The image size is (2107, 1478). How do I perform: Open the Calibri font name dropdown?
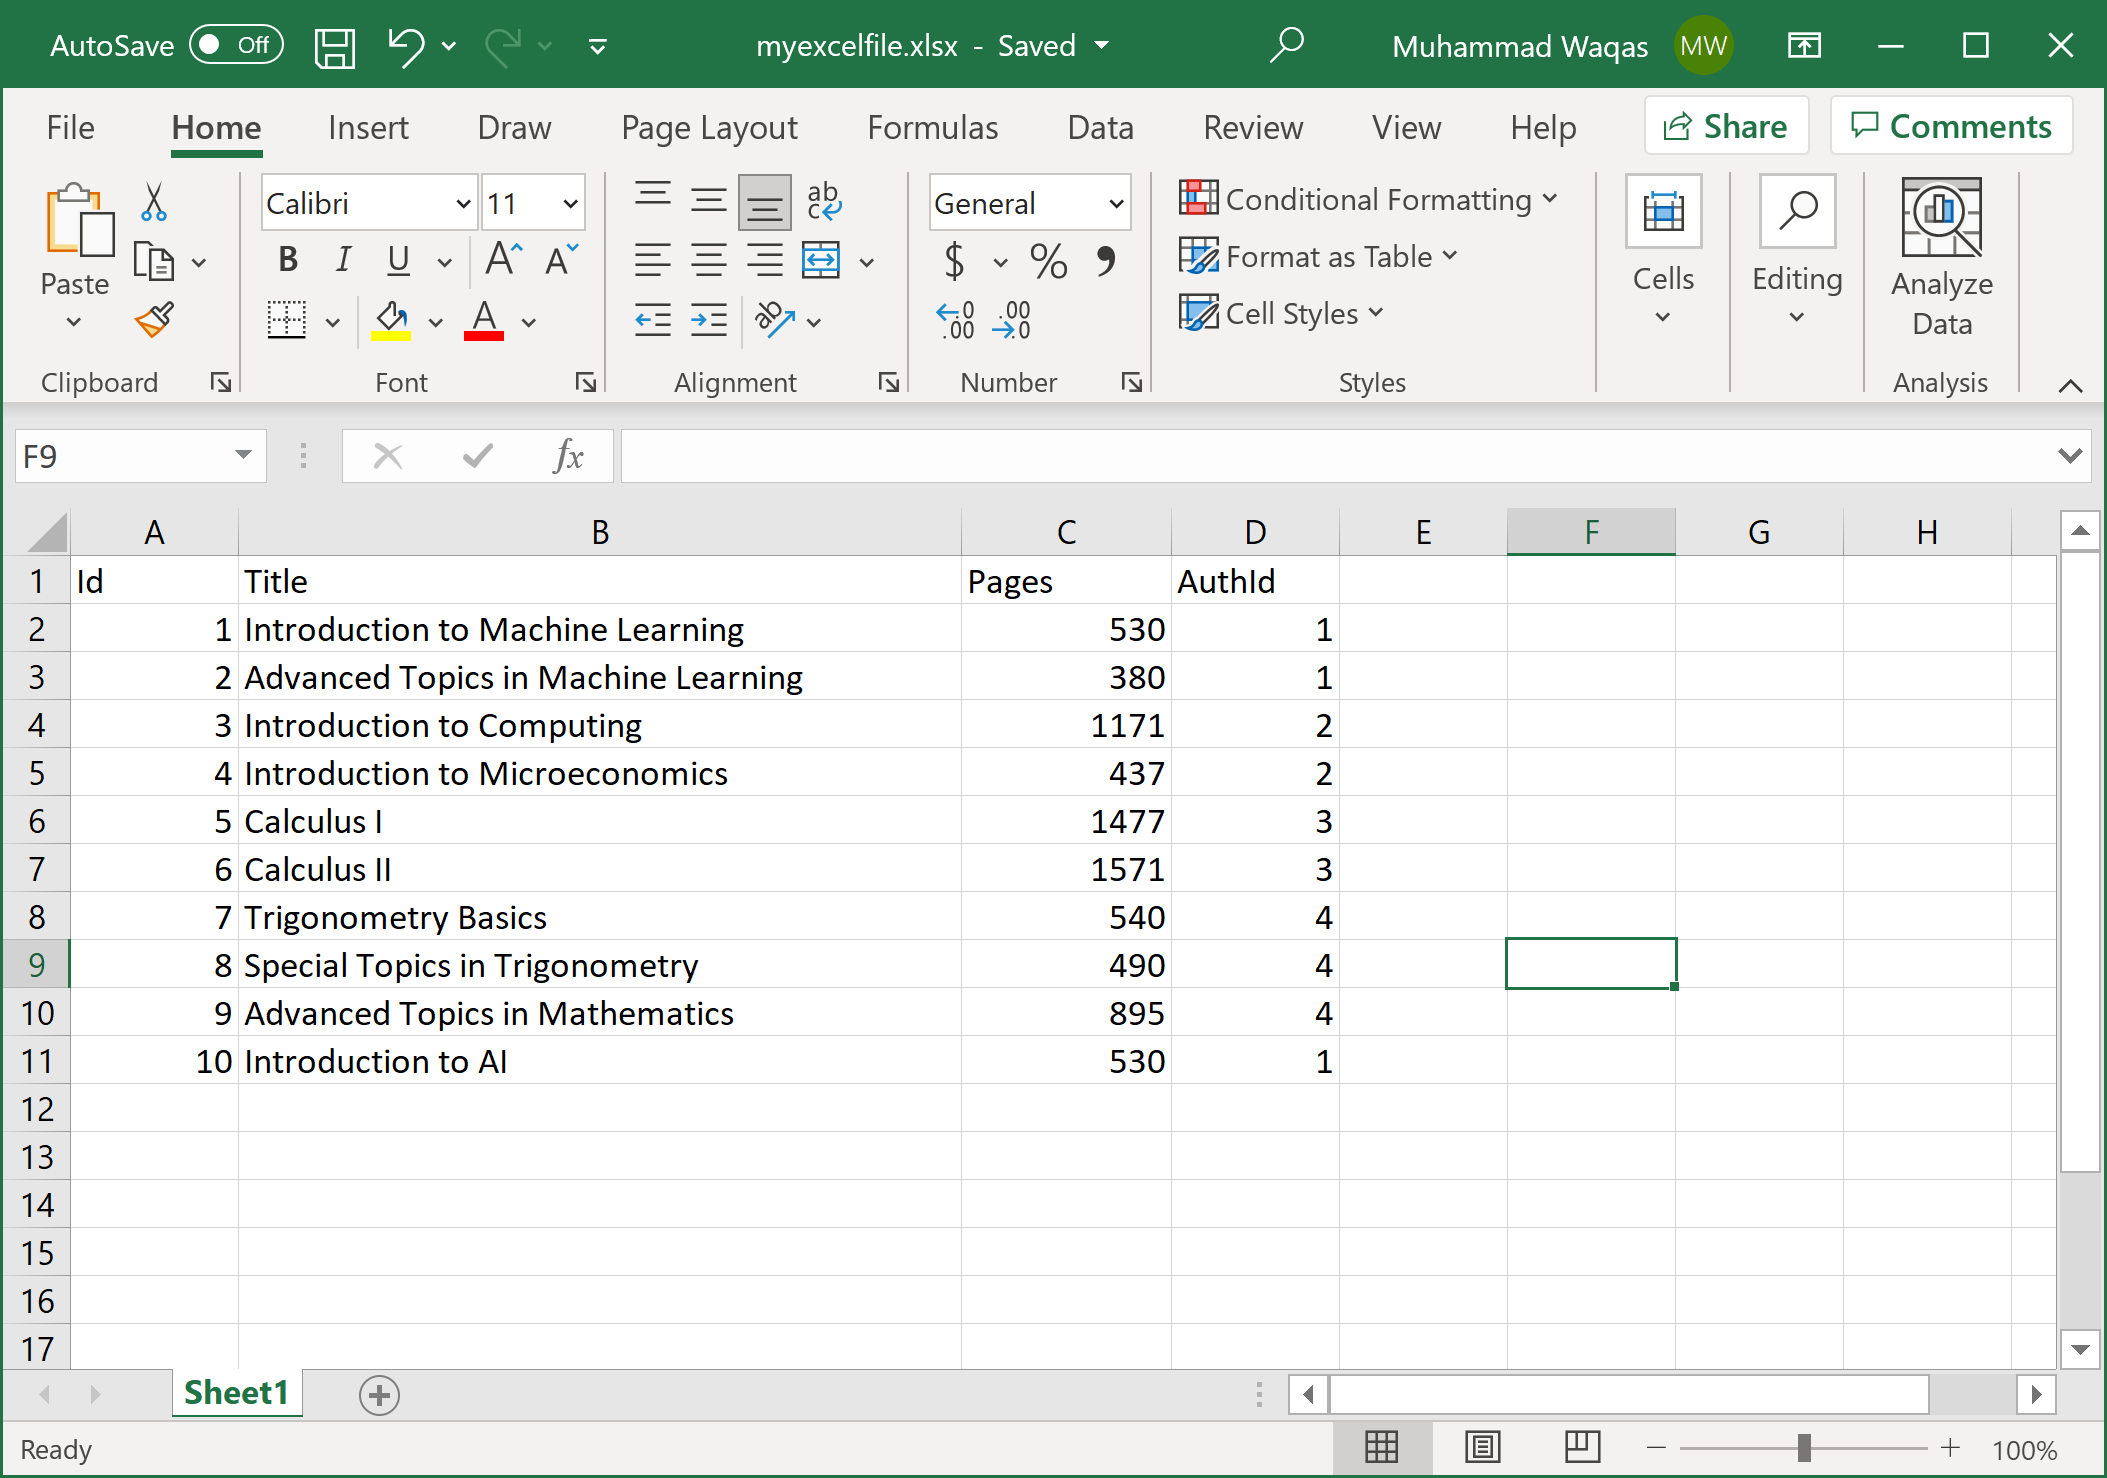pos(463,204)
